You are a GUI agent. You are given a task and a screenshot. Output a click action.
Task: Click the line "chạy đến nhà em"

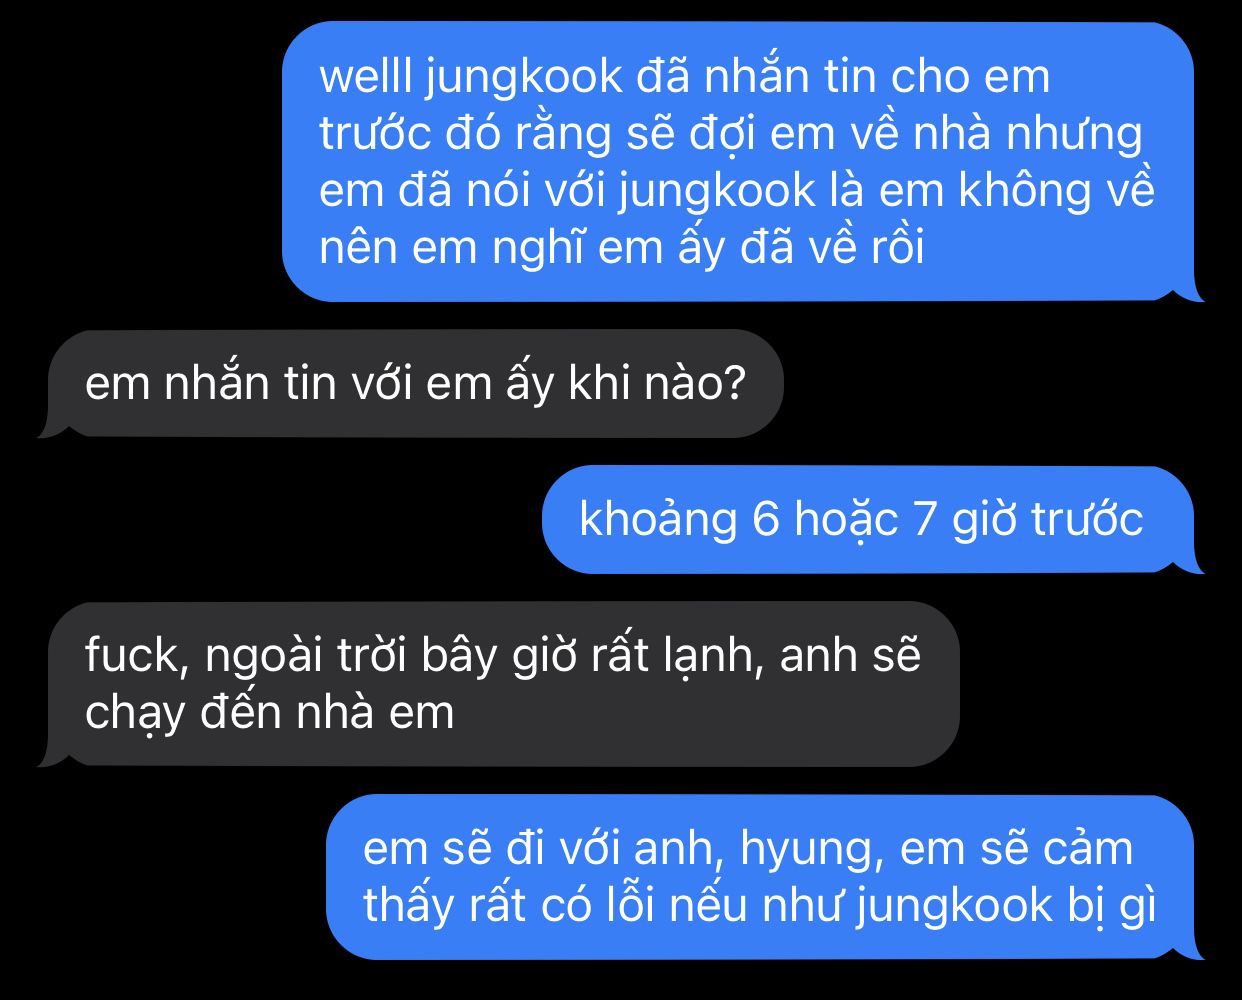coord(270,713)
